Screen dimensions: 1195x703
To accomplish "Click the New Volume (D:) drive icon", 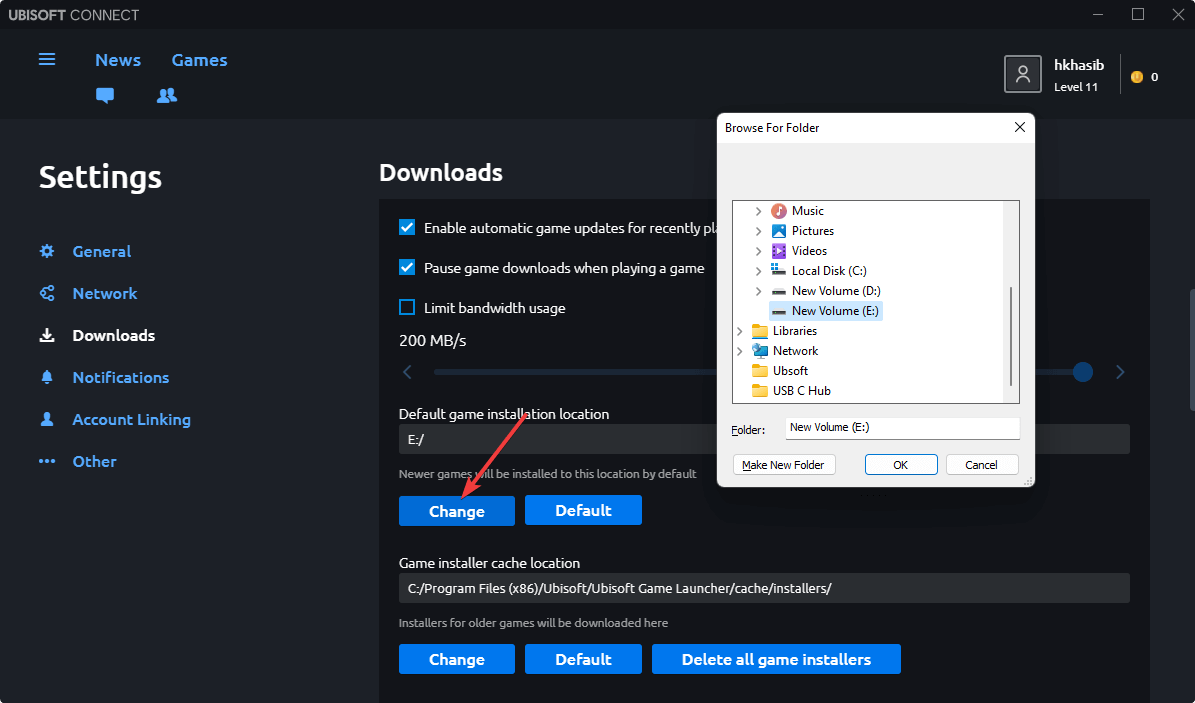I will tap(779, 291).
